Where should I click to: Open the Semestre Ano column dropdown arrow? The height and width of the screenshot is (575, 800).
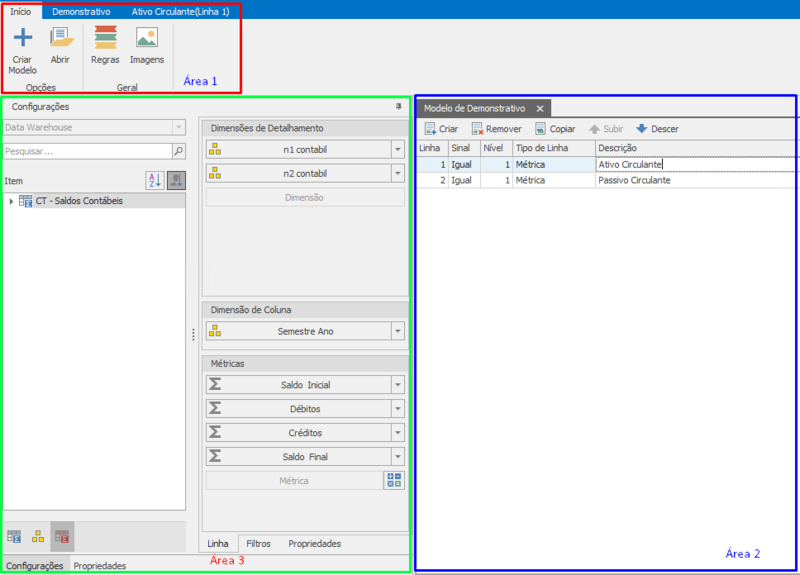point(398,331)
